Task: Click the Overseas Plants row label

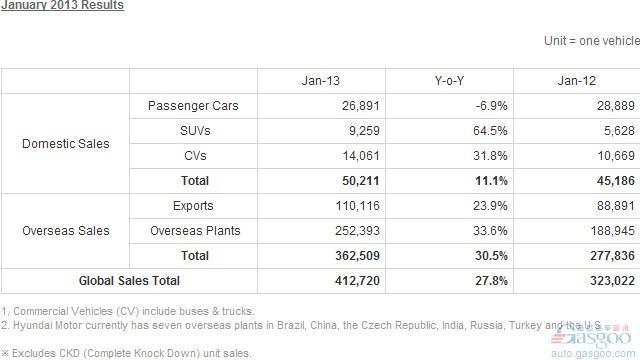Action: pyautogui.click(x=195, y=231)
